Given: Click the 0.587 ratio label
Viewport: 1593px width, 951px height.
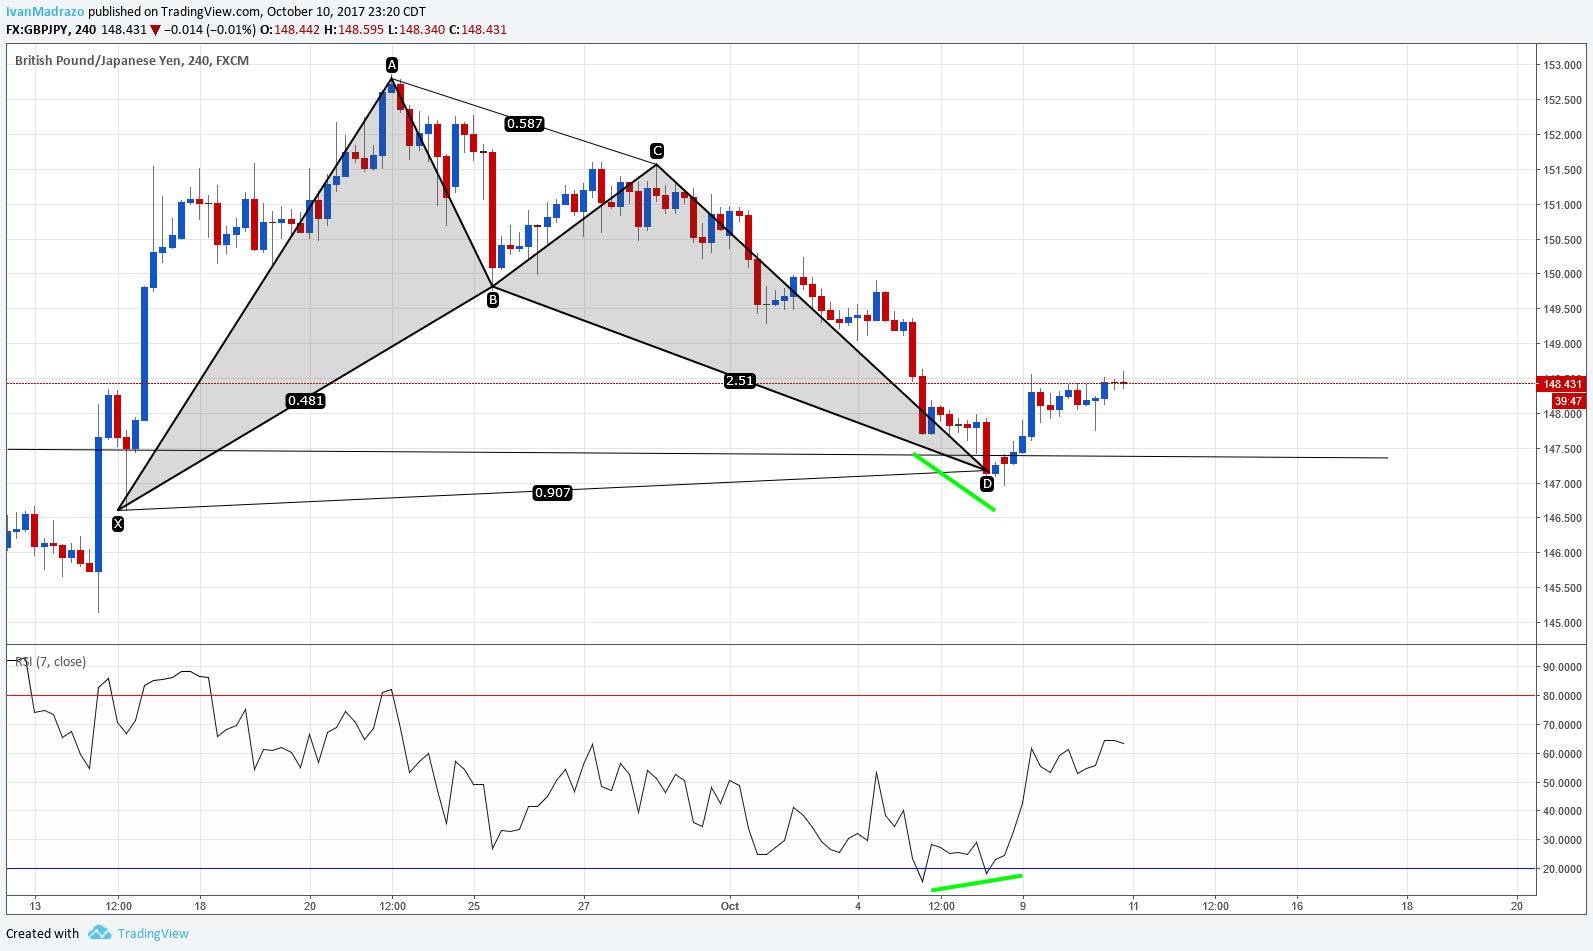Looking at the screenshot, I should click(x=524, y=124).
